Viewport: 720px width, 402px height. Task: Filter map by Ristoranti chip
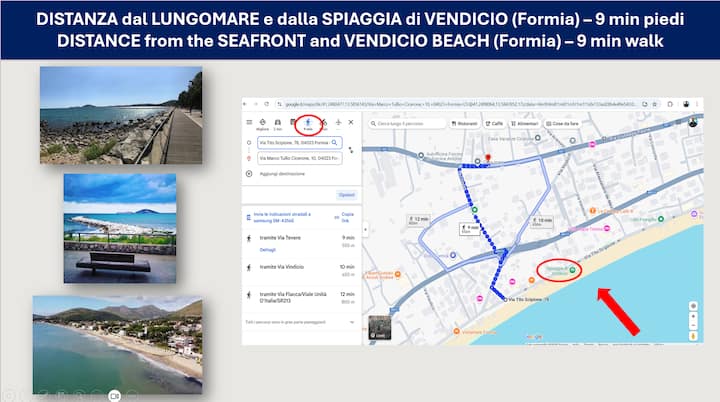click(x=465, y=124)
